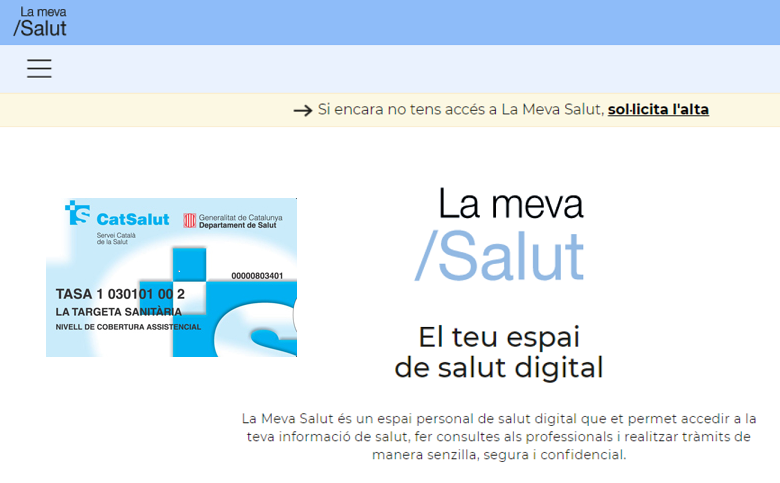This screenshot has height=483, width=780.
Task: Click "TASA 1 030101 00 2" on card
Action: (x=120, y=294)
